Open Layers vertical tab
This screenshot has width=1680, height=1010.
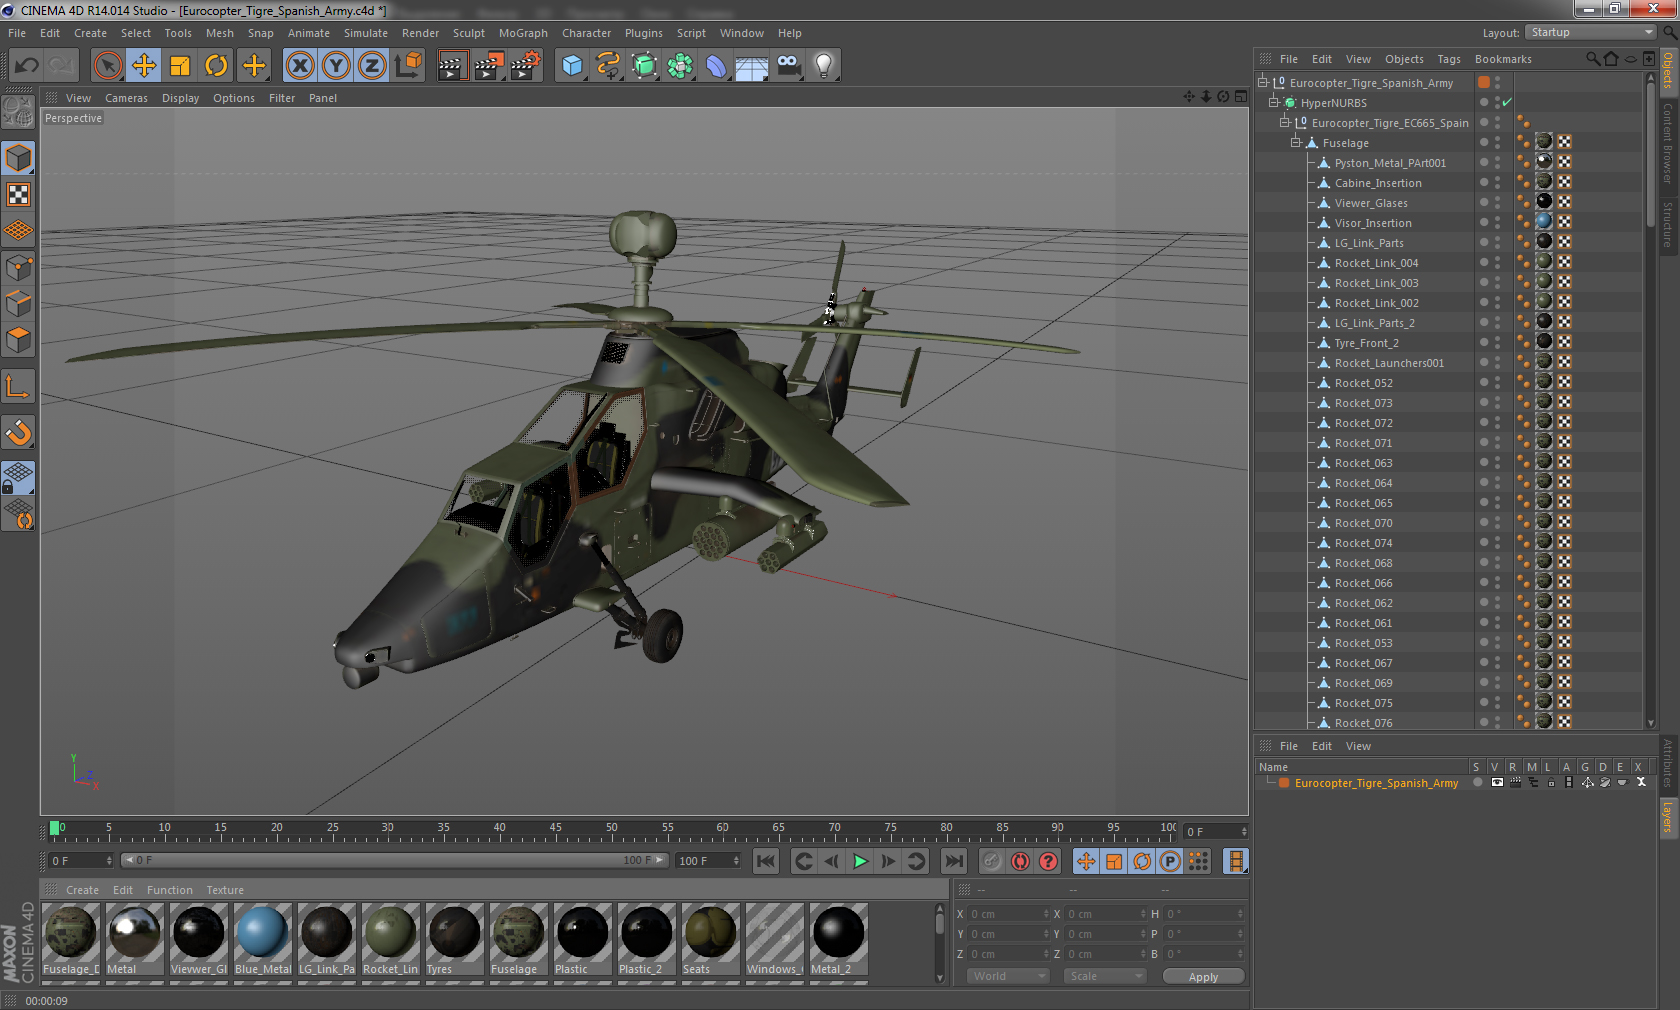(x=1668, y=817)
